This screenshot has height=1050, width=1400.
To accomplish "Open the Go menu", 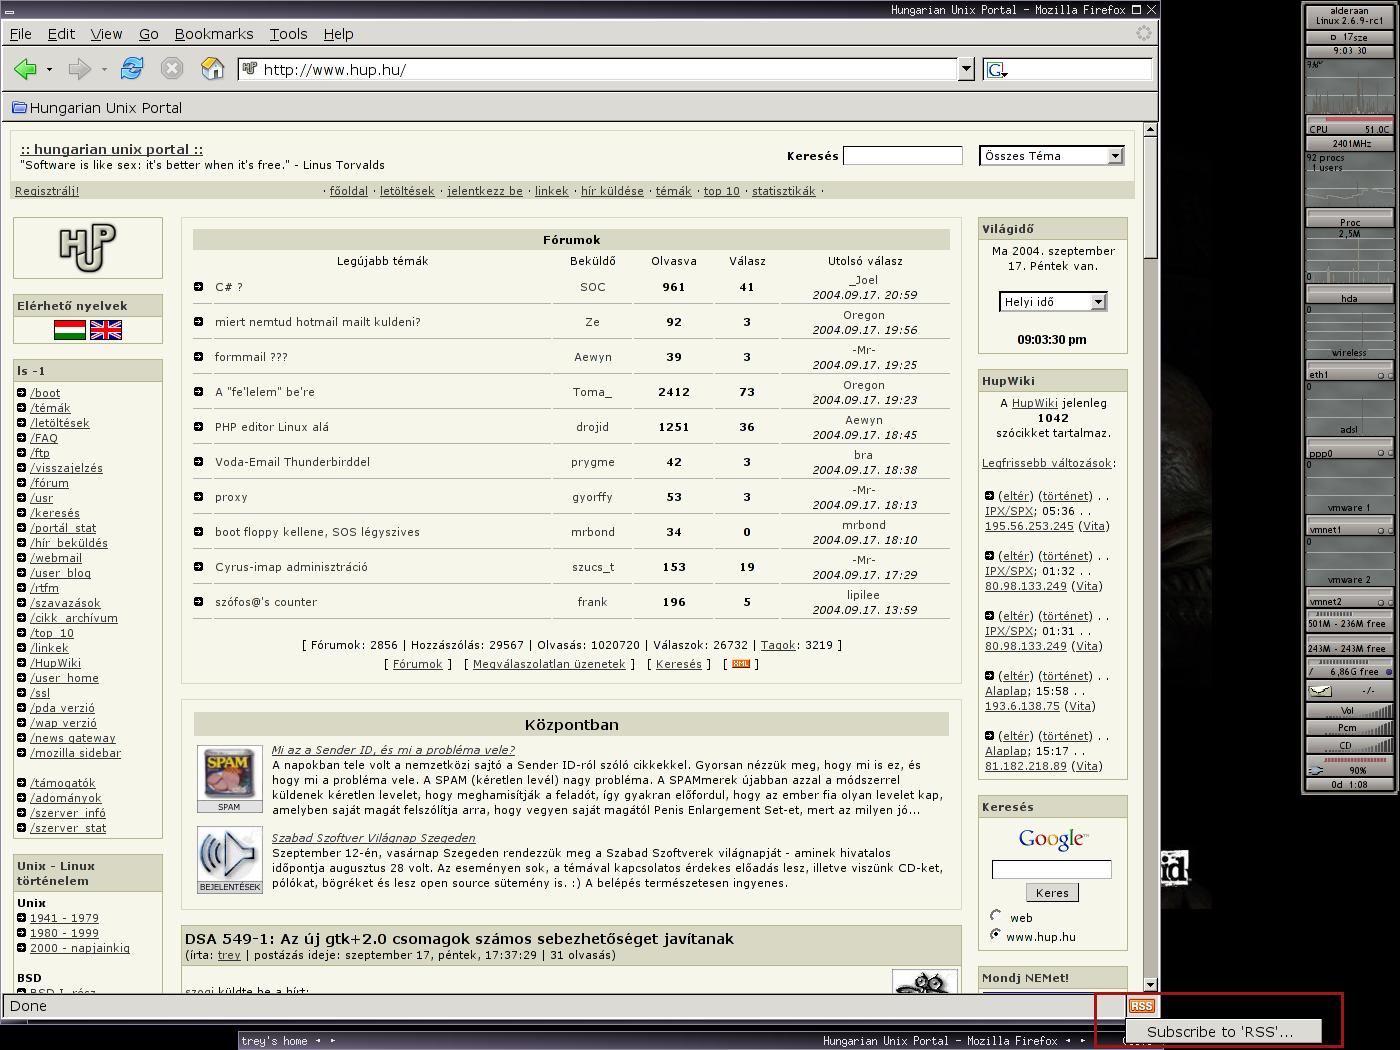I will [149, 33].
